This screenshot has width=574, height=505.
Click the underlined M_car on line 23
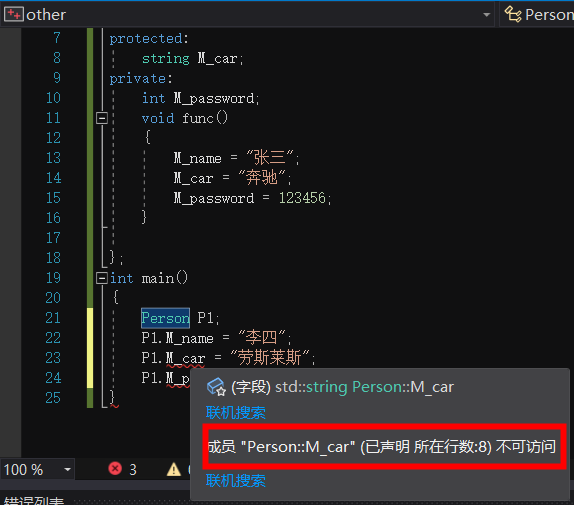[x=185, y=358]
